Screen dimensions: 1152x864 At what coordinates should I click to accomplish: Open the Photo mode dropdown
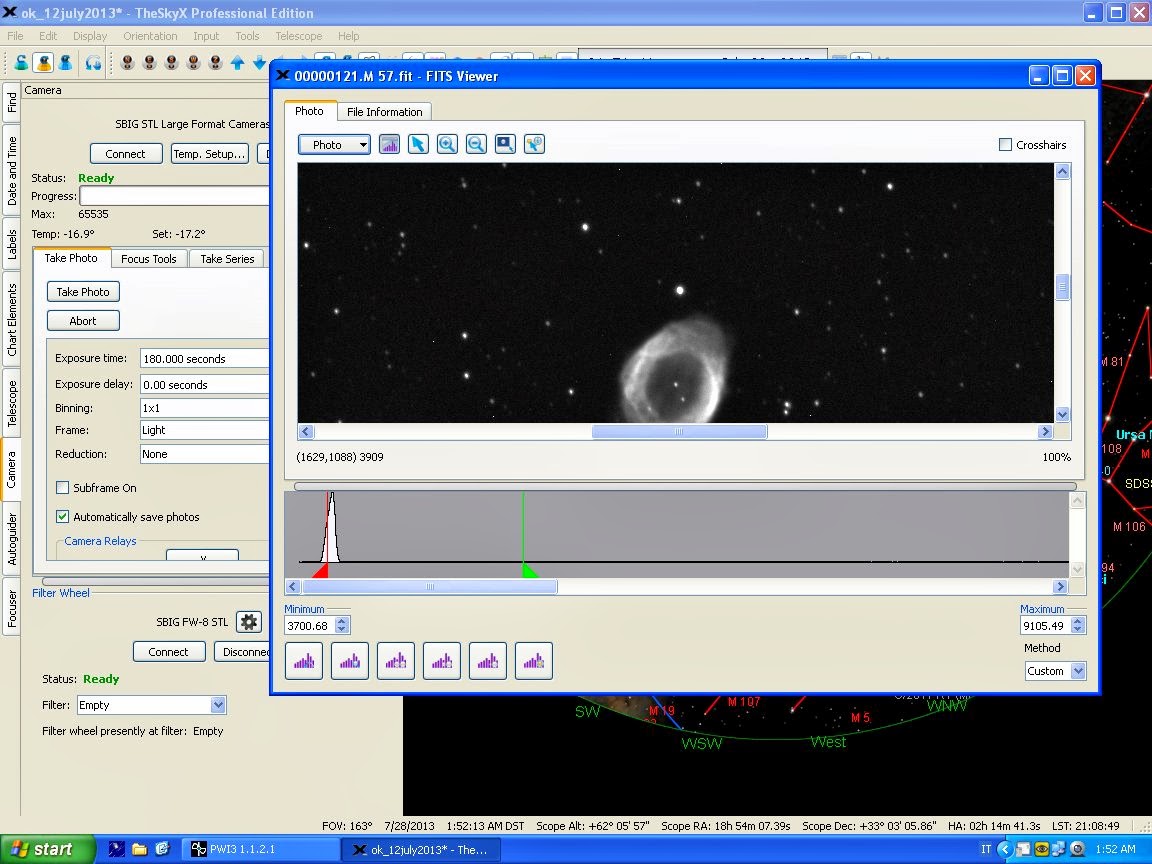pyautogui.click(x=334, y=145)
